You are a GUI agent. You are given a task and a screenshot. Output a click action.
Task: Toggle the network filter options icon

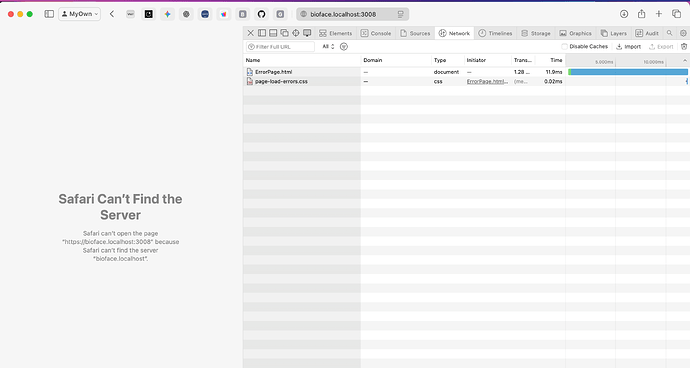click(344, 47)
